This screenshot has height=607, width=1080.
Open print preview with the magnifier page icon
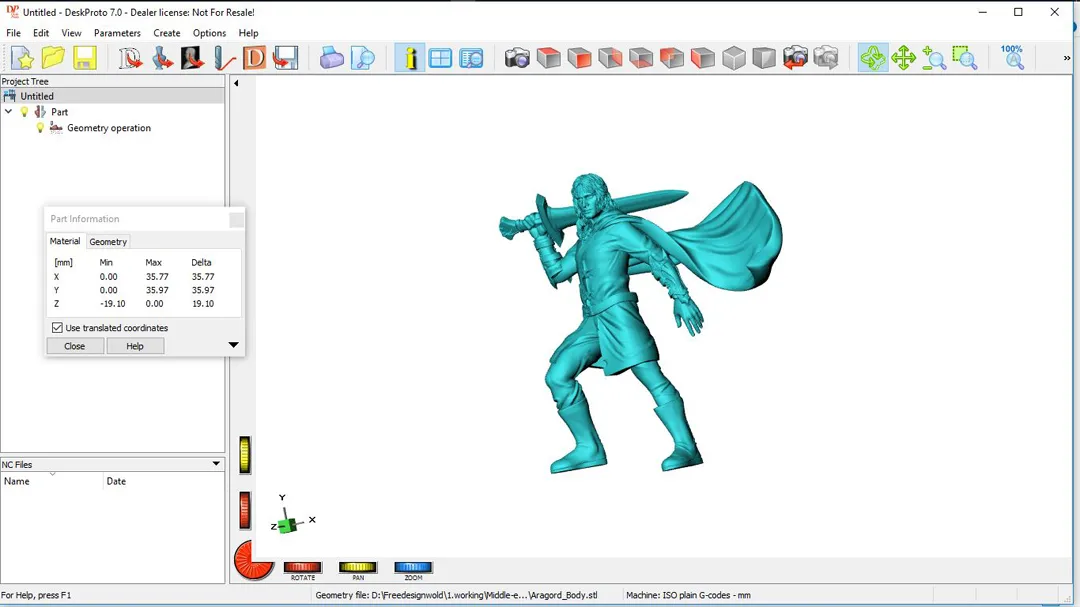362,58
